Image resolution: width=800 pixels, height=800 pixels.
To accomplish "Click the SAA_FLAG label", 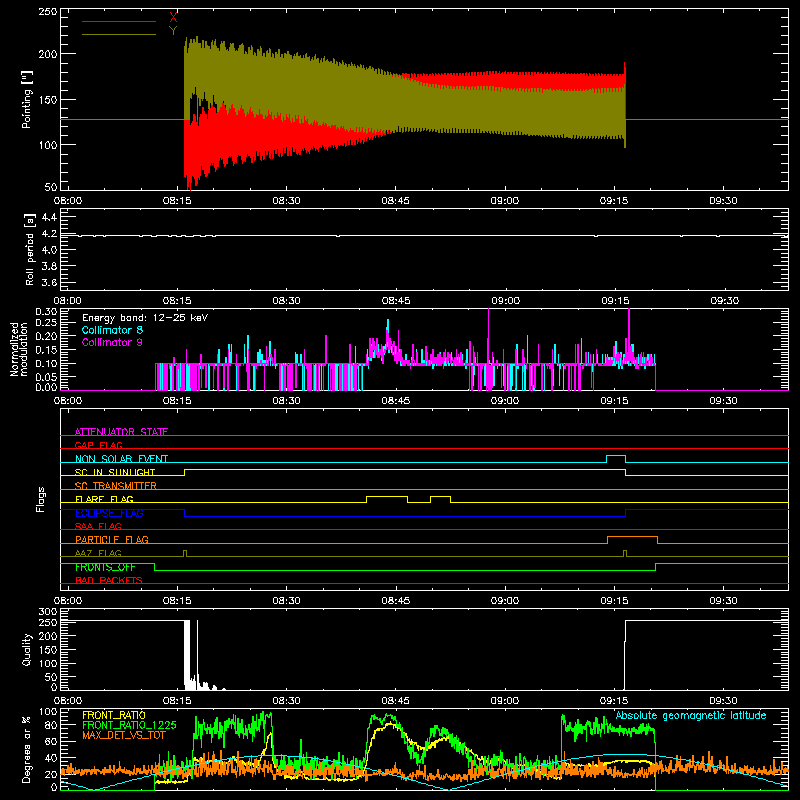I will point(98,526).
